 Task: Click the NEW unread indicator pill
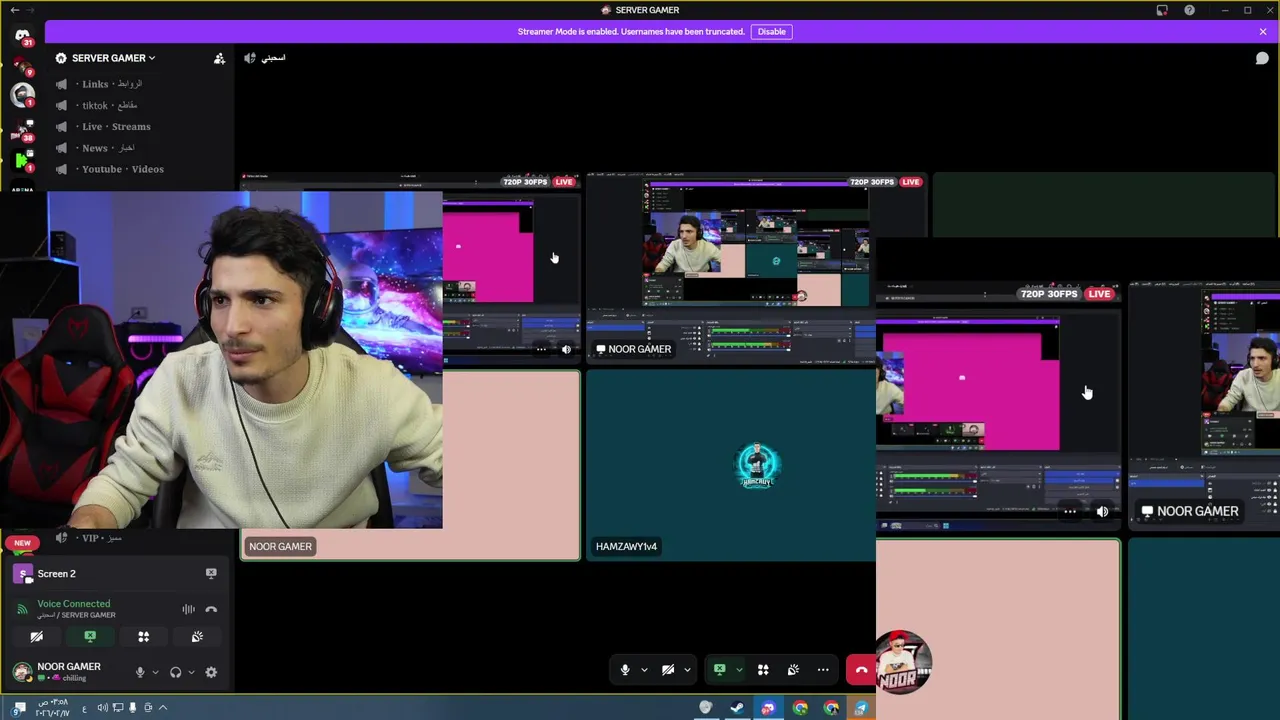[22, 543]
